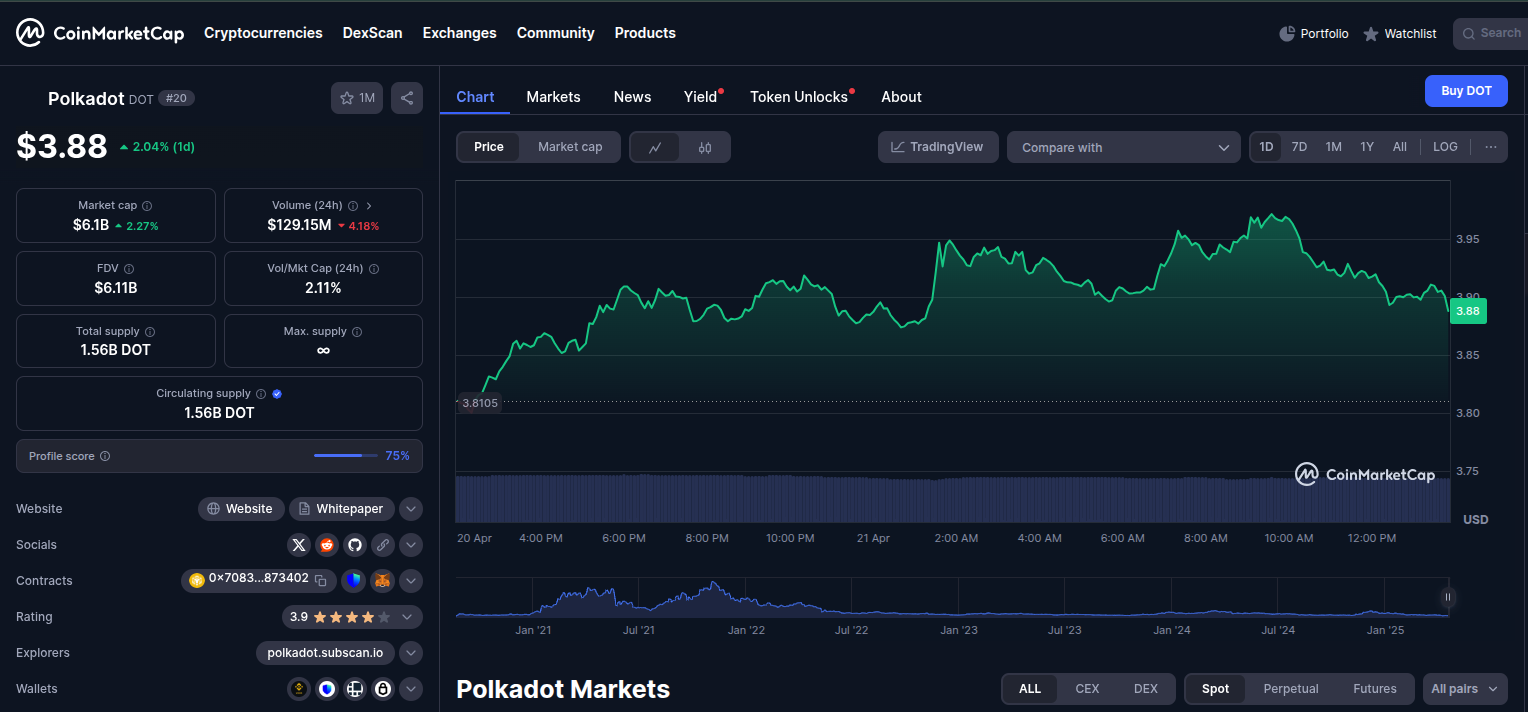Add Polkadot to watchlist via star button
Viewport: 1528px width, 712px height.
[357, 98]
